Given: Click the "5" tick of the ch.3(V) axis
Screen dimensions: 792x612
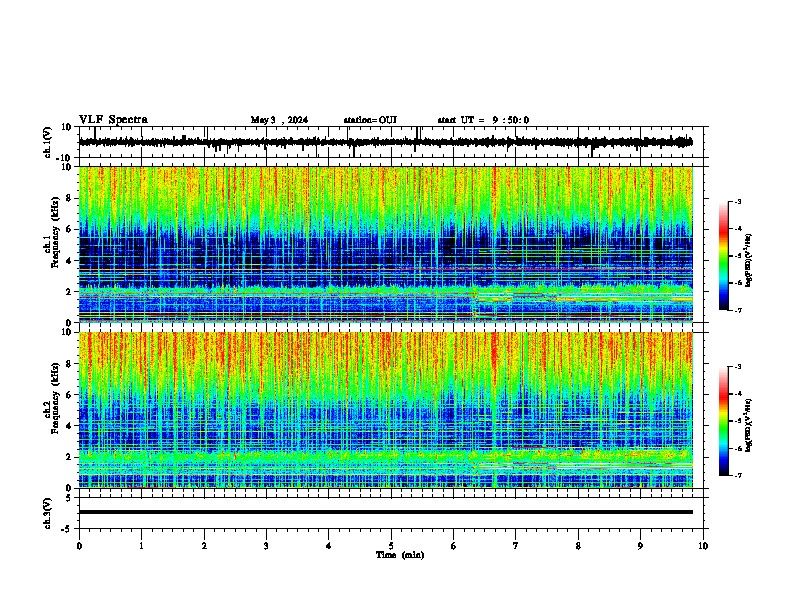Looking at the screenshot, I should 69,498.
